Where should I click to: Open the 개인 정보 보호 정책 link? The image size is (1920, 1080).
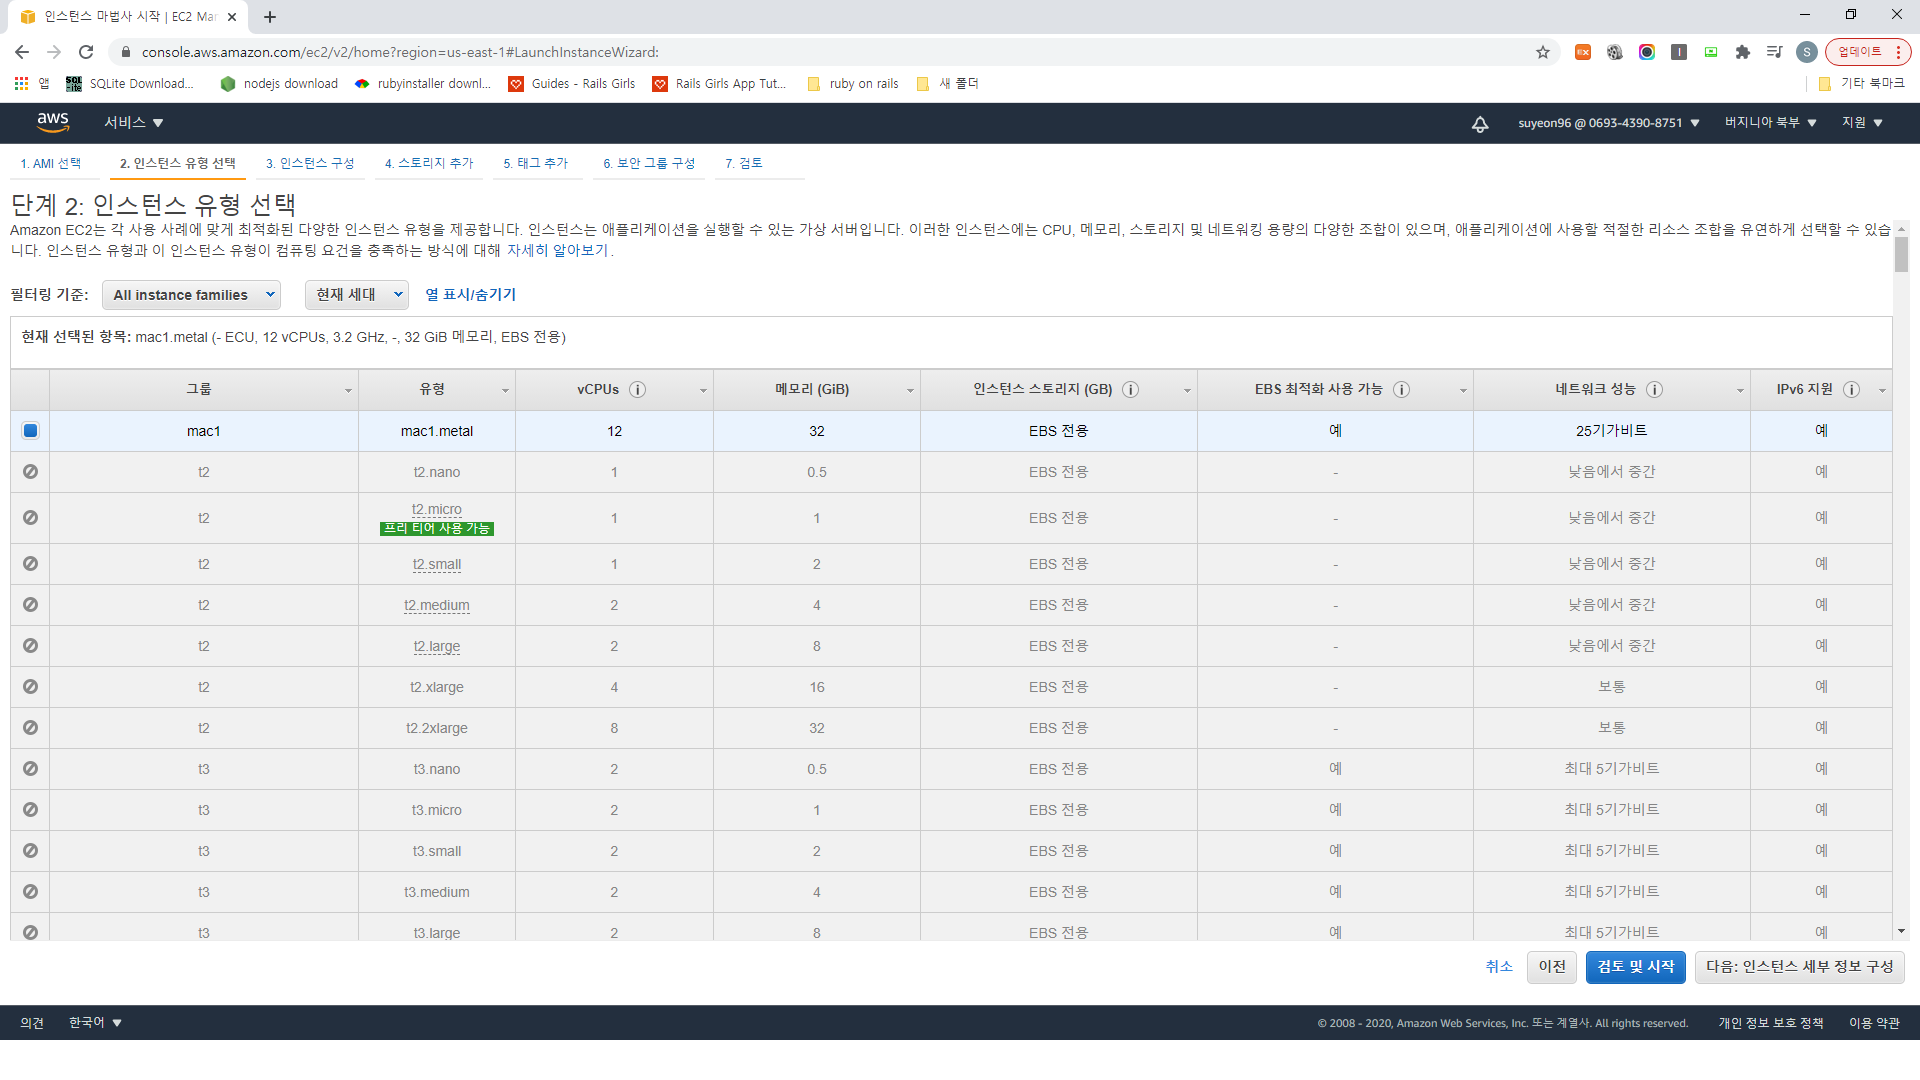pyautogui.click(x=1771, y=1023)
